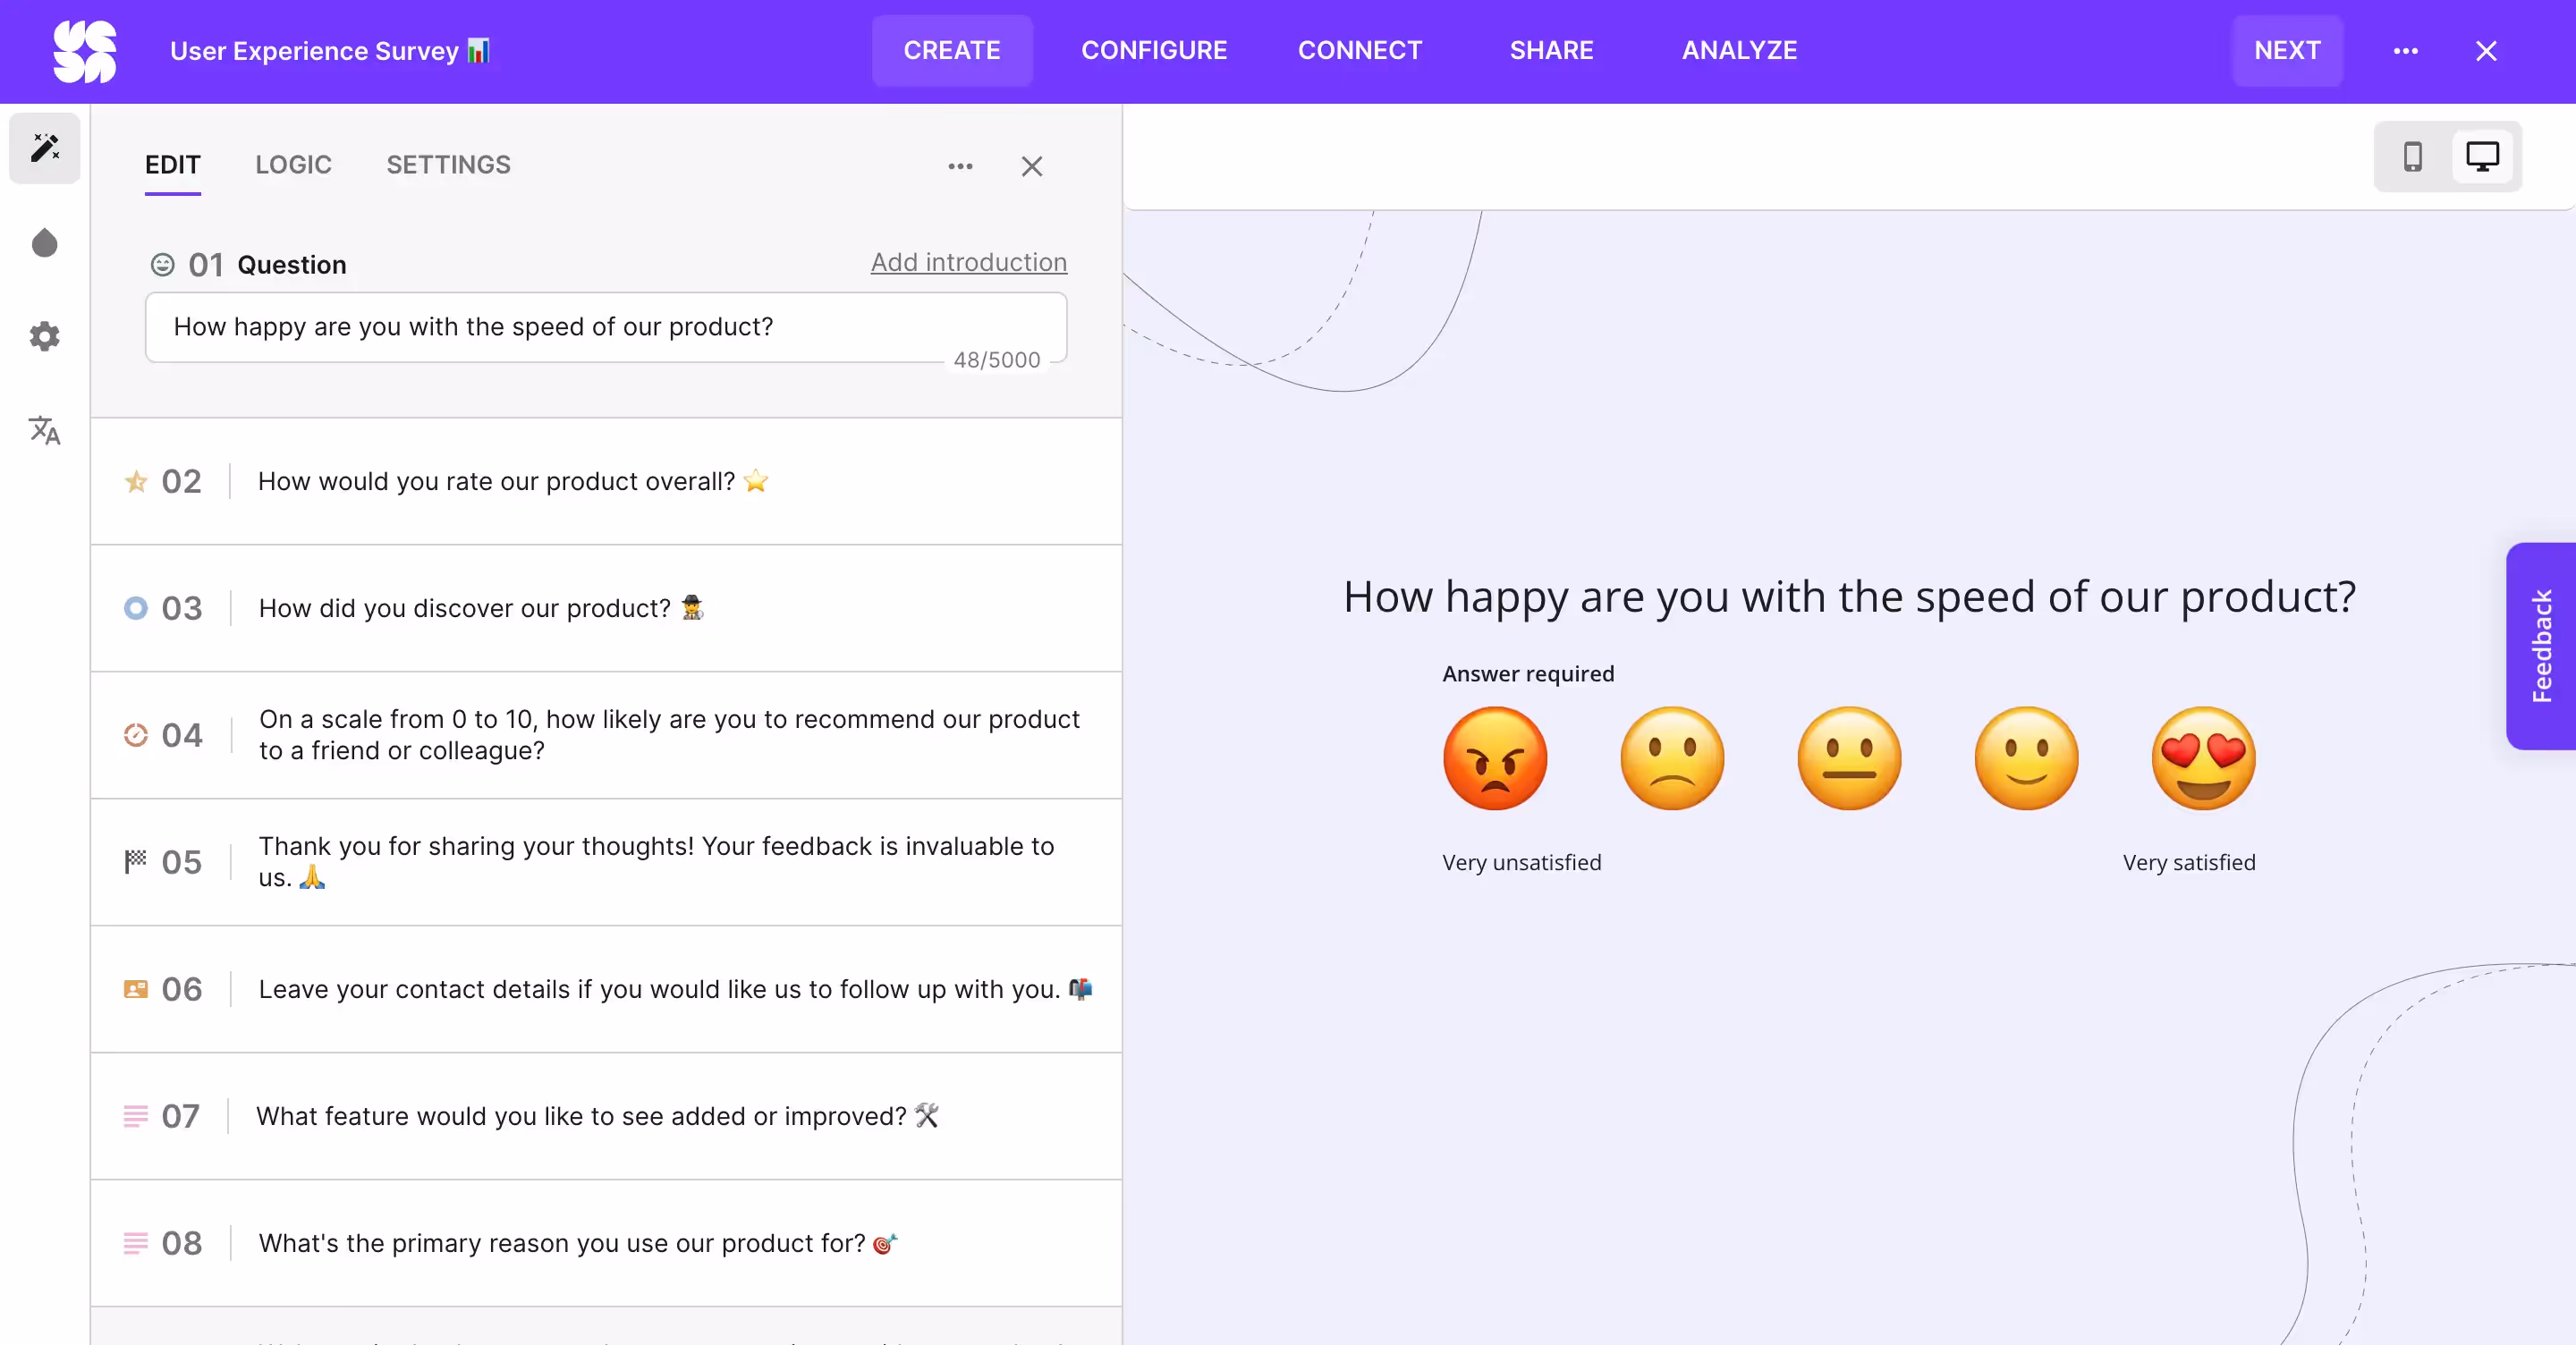Screen dimensions: 2576x1345
Task: Open the theme droplet sidebar icon
Action: 45,243
